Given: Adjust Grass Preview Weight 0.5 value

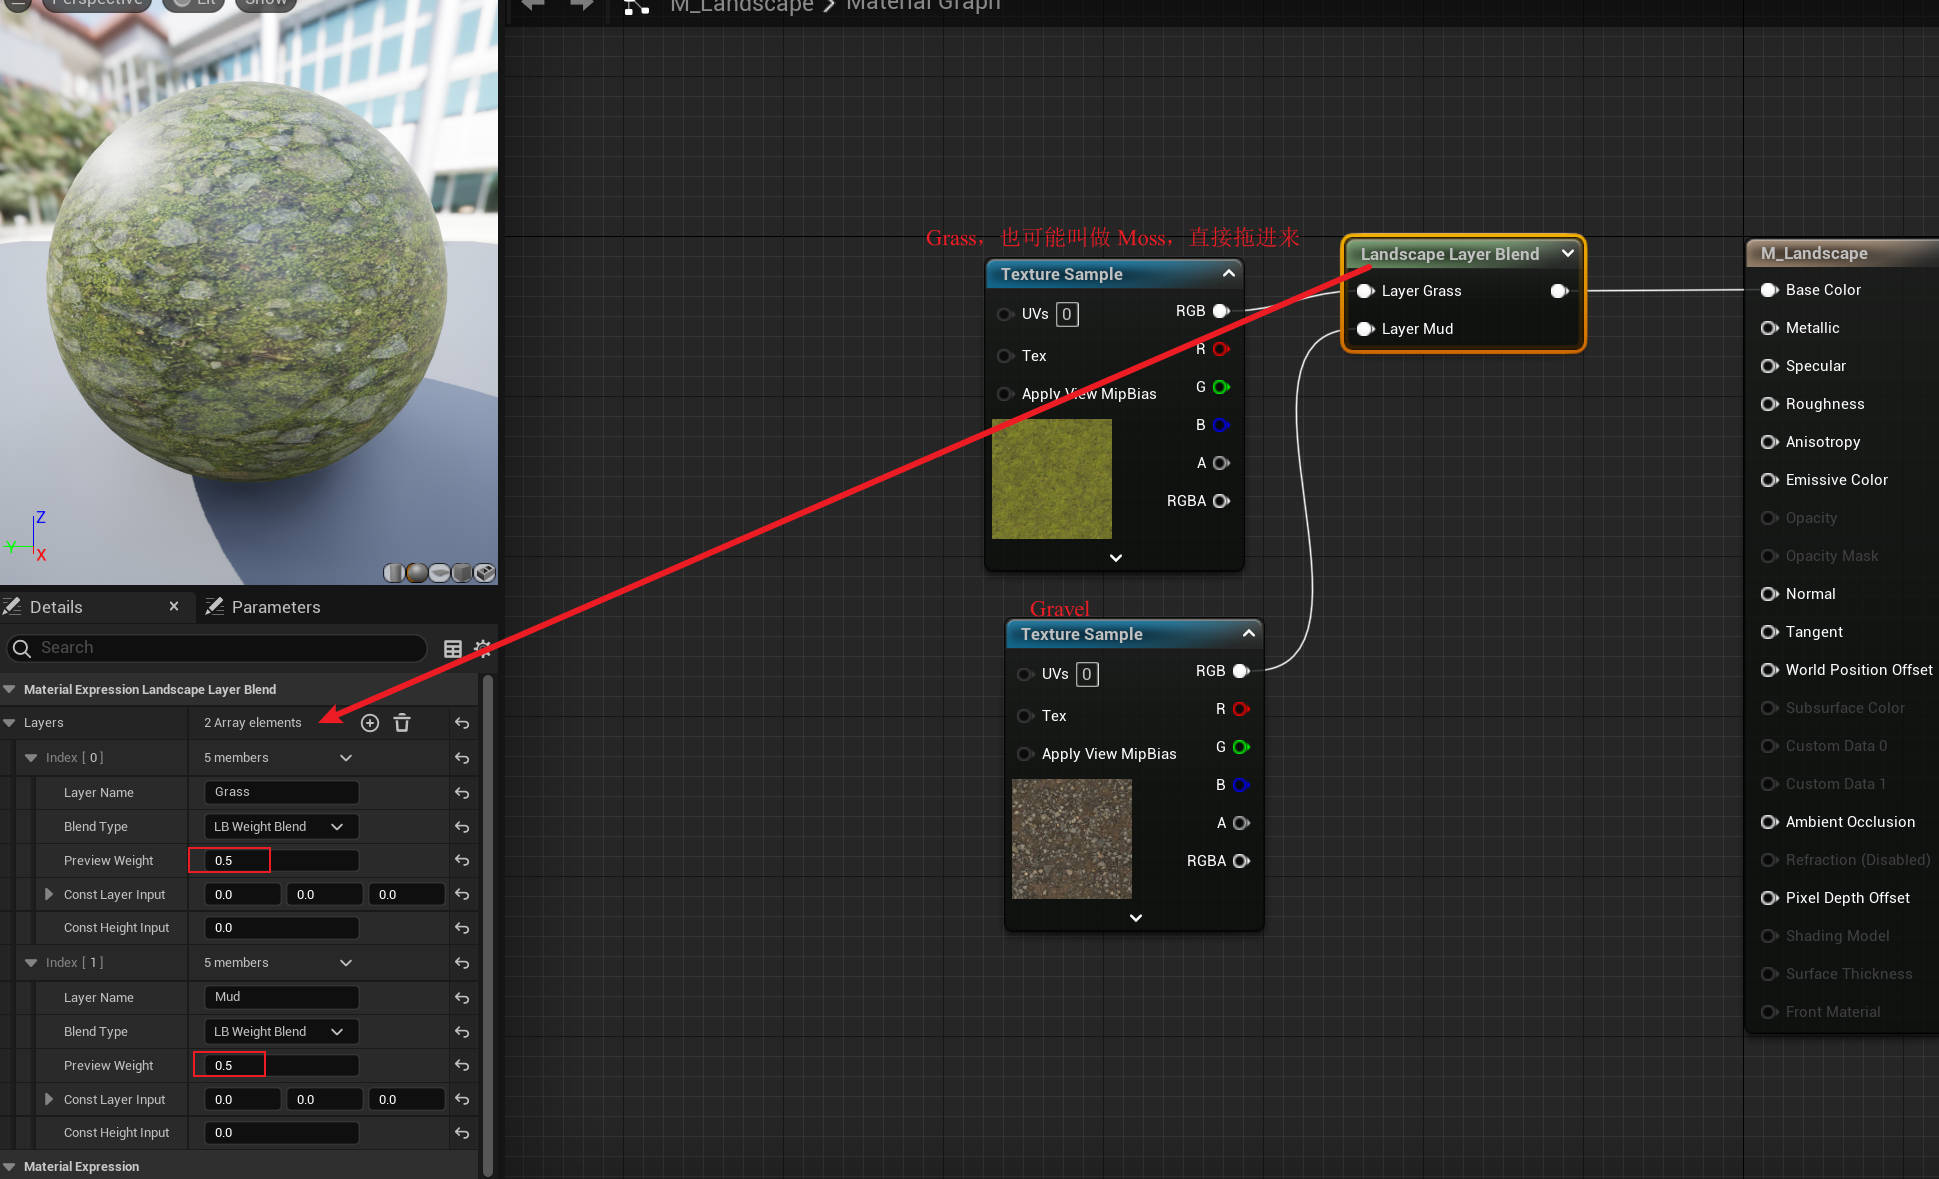Looking at the screenshot, I should (281, 860).
